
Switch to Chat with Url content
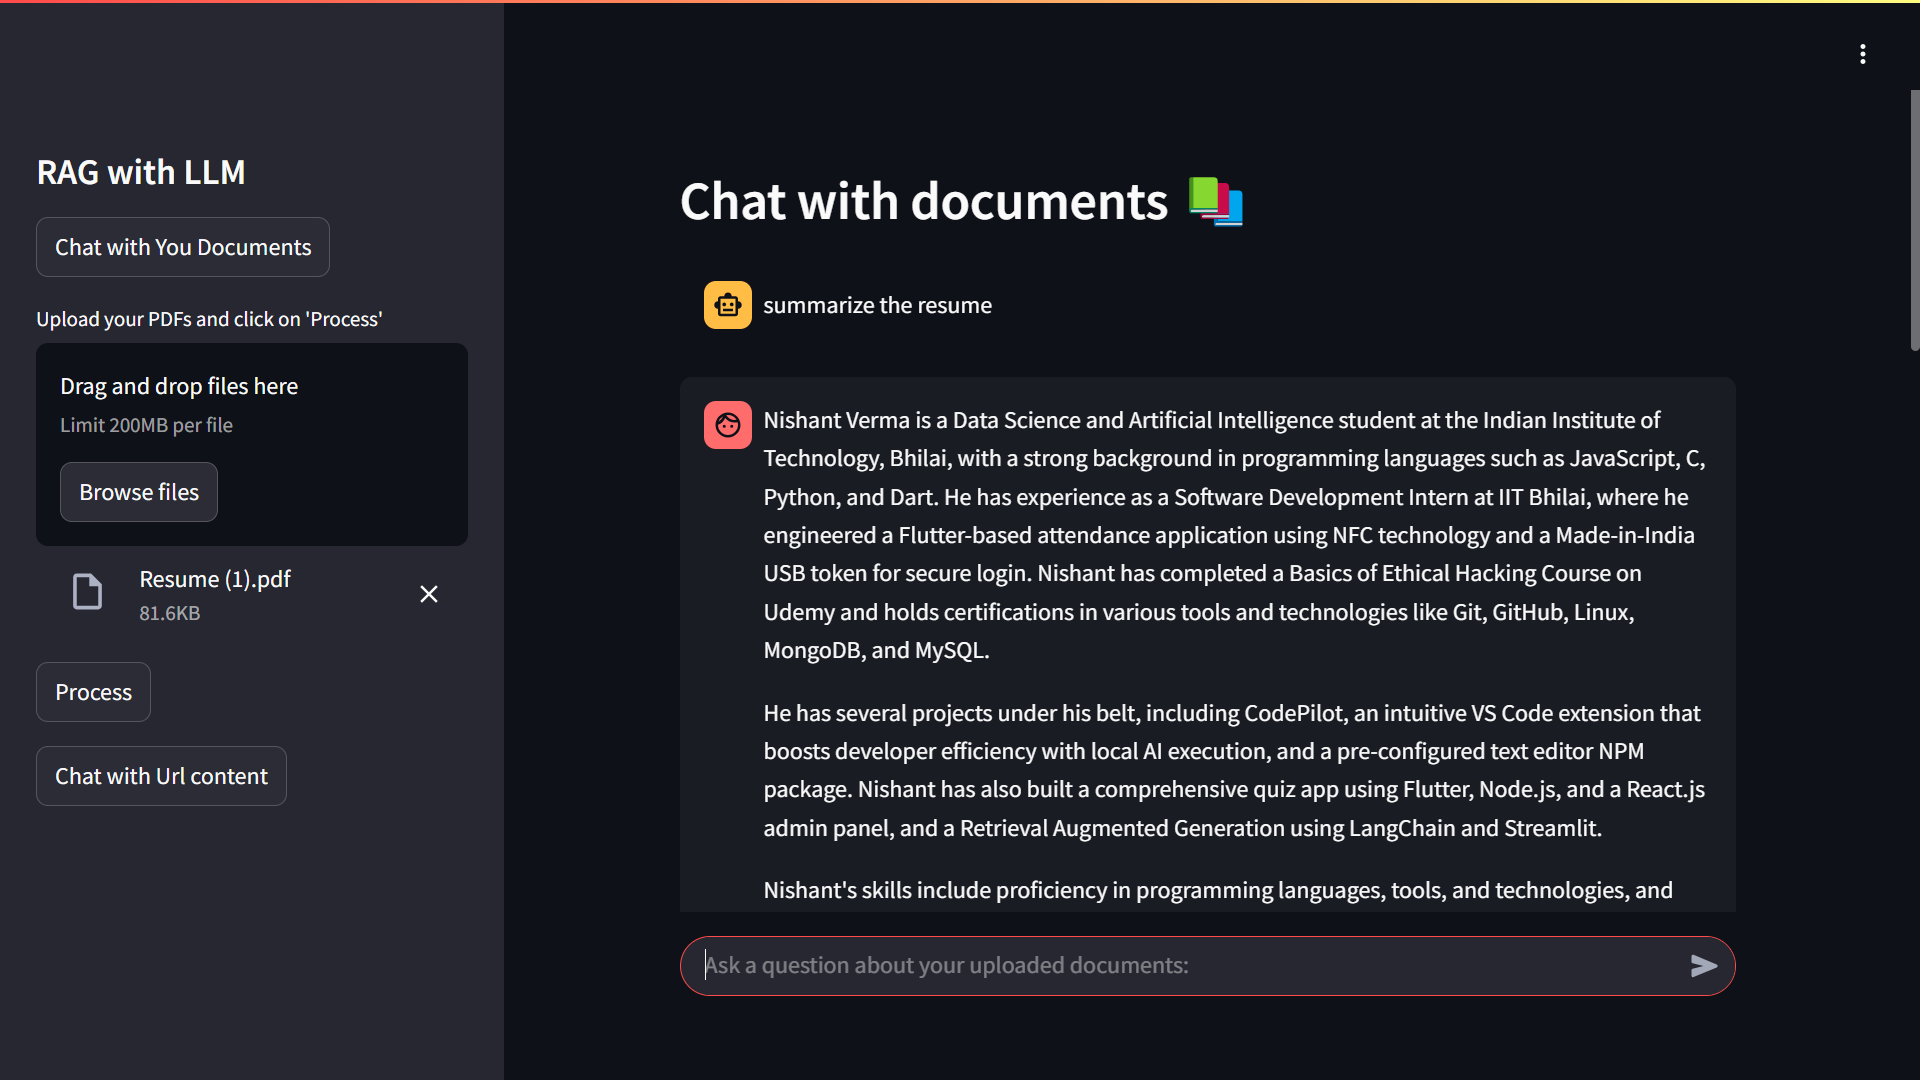coord(161,776)
